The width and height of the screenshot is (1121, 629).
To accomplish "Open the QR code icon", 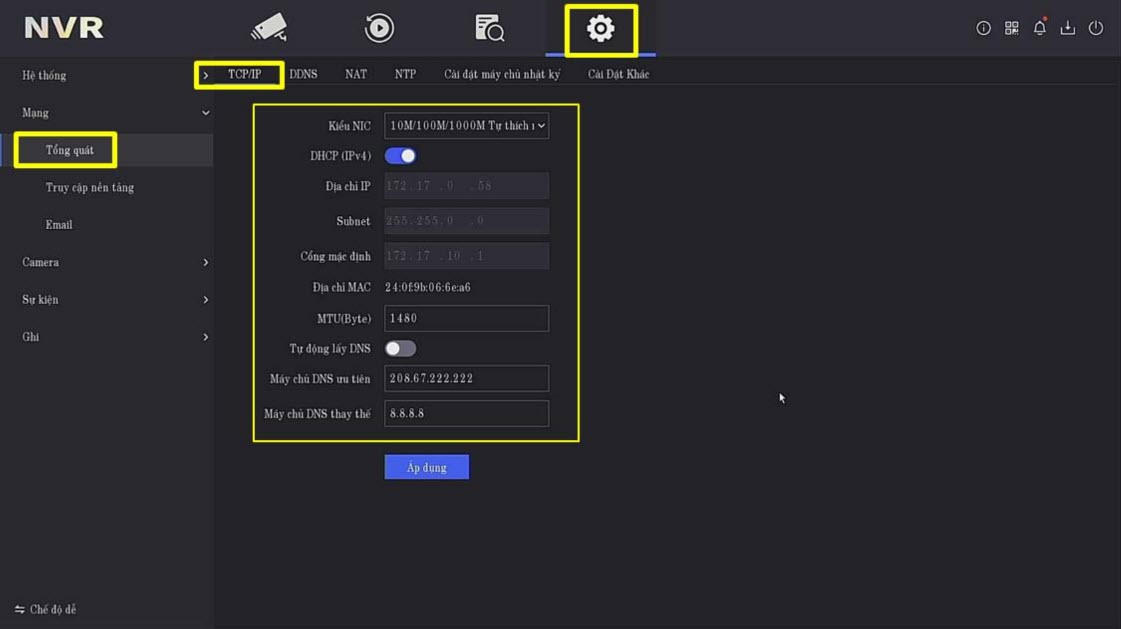I will click(x=1011, y=28).
